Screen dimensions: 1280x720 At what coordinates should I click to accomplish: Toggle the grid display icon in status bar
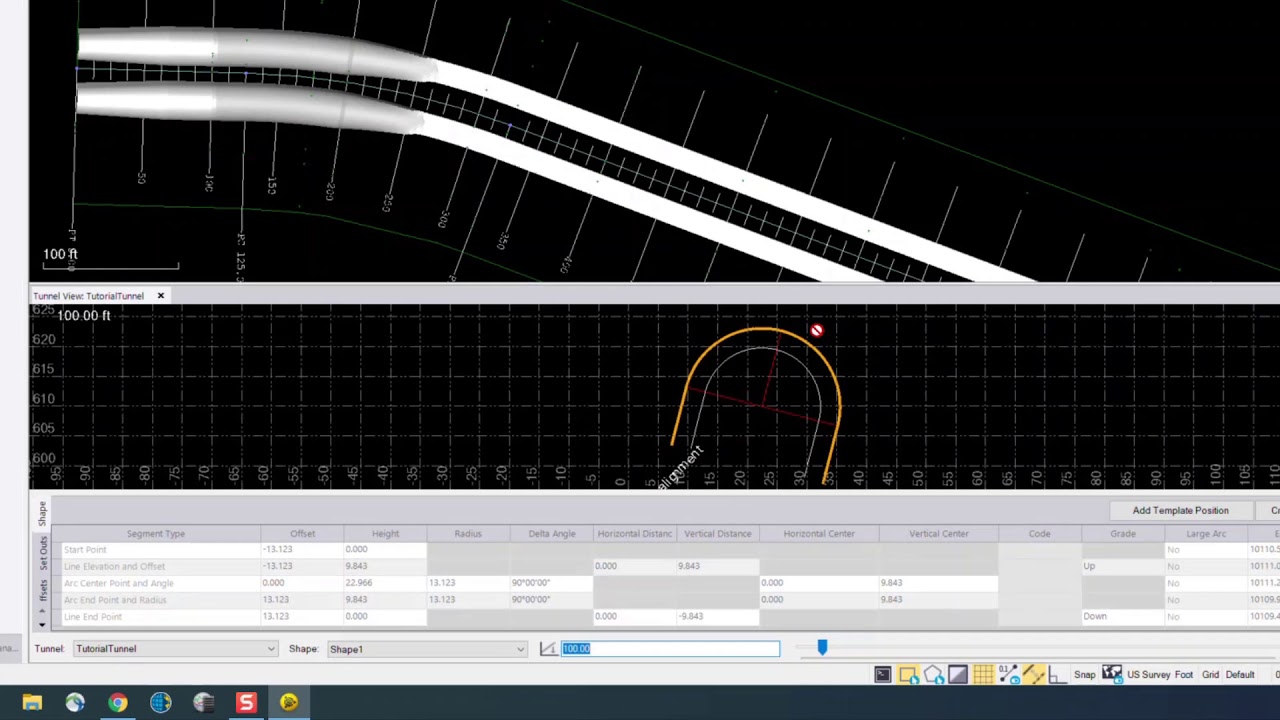tap(983, 675)
